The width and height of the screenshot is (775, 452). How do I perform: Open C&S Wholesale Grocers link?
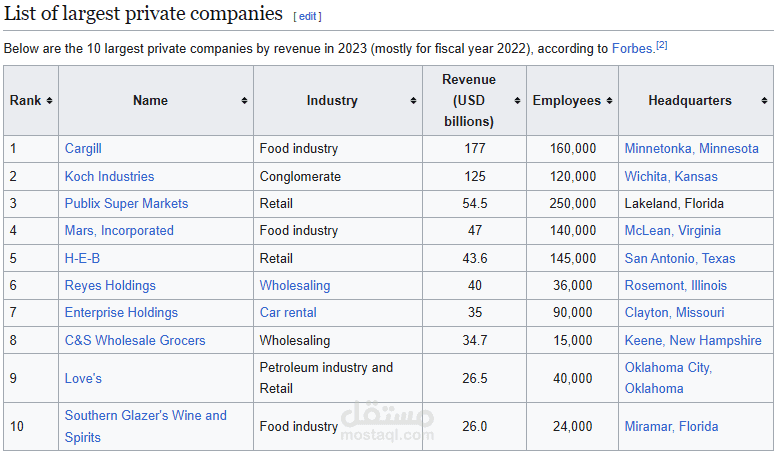[x=135, y=340]
